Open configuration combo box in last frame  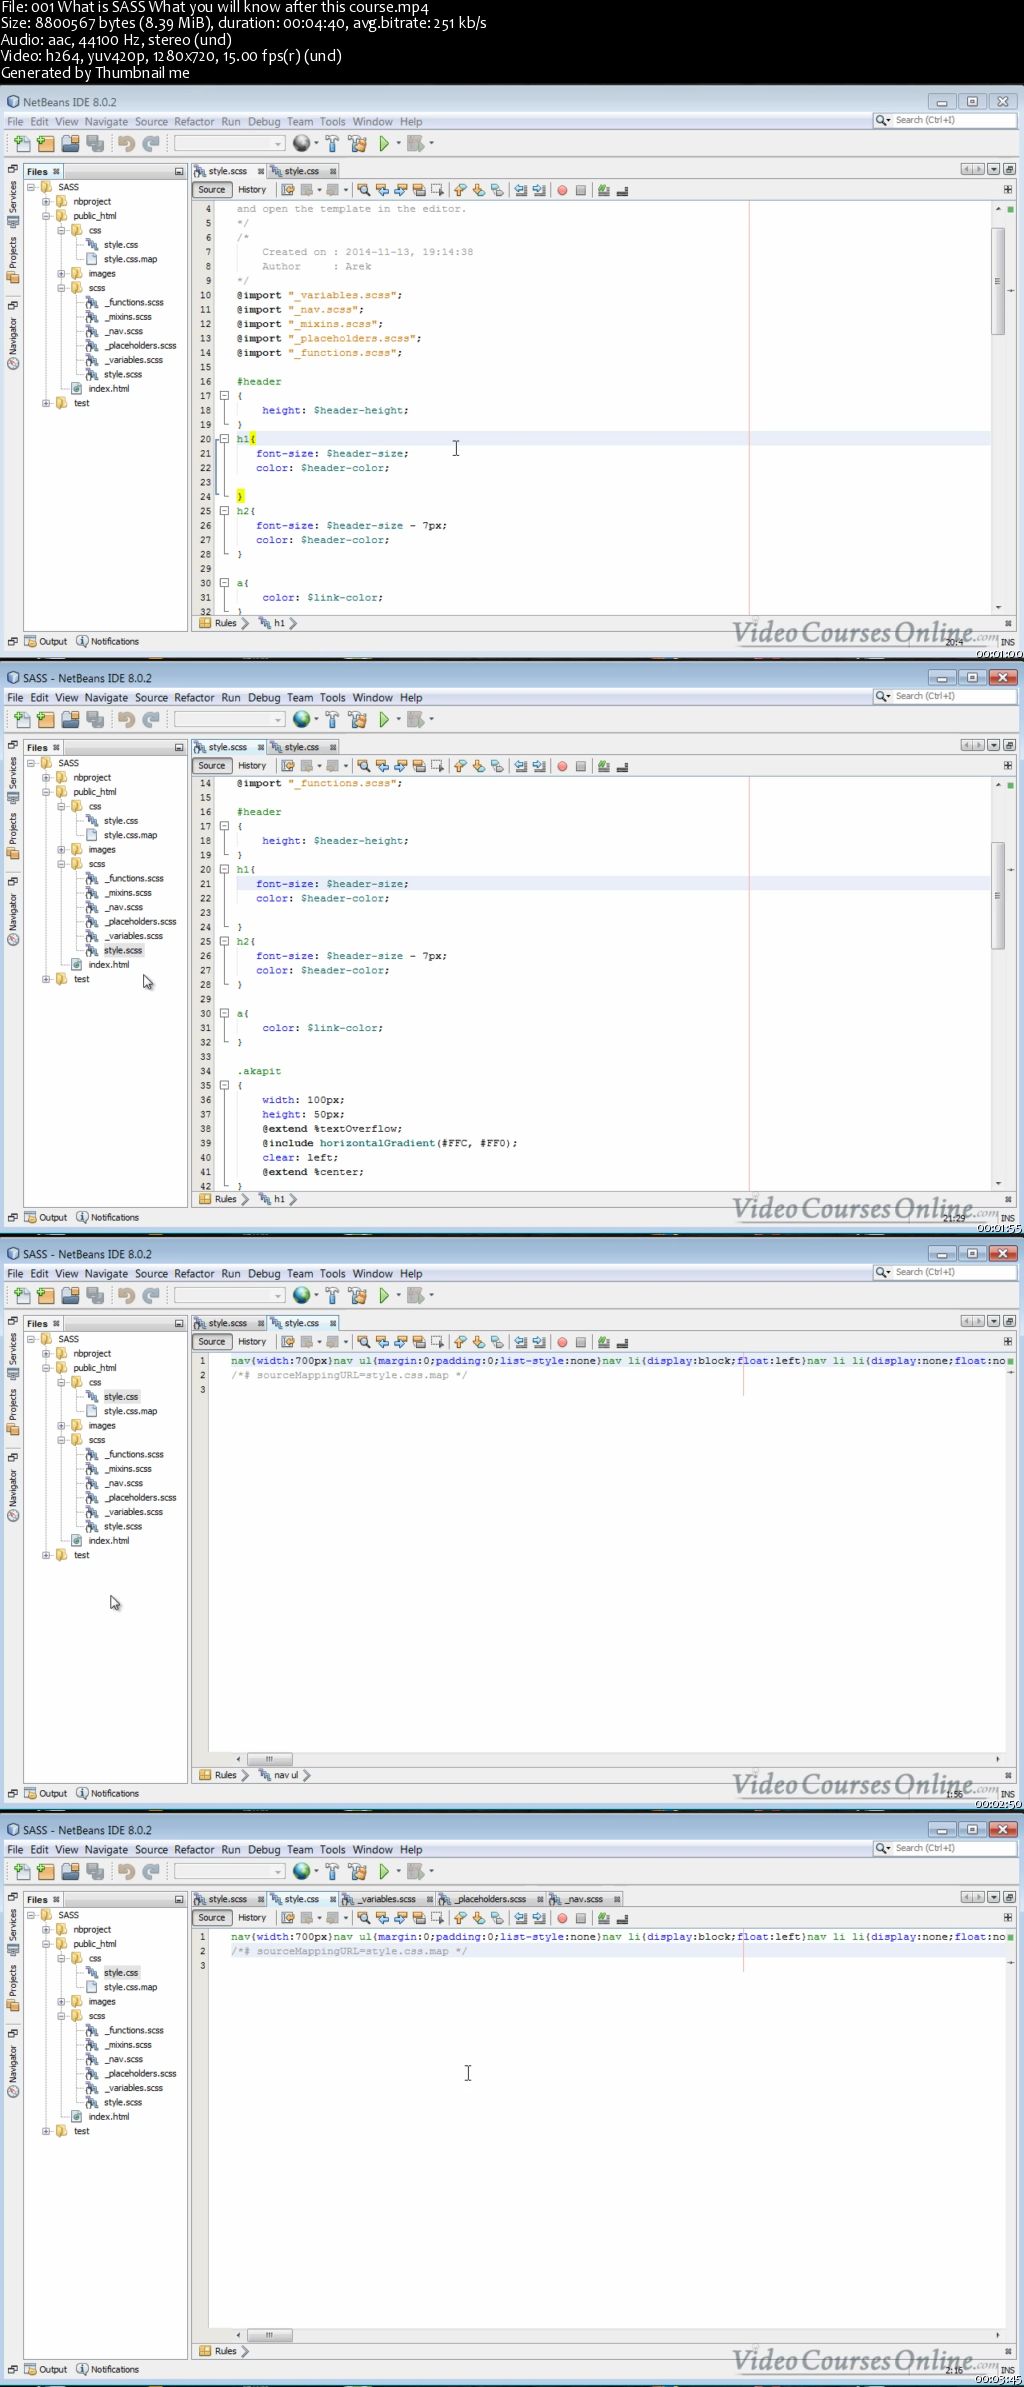[229, 1871]
